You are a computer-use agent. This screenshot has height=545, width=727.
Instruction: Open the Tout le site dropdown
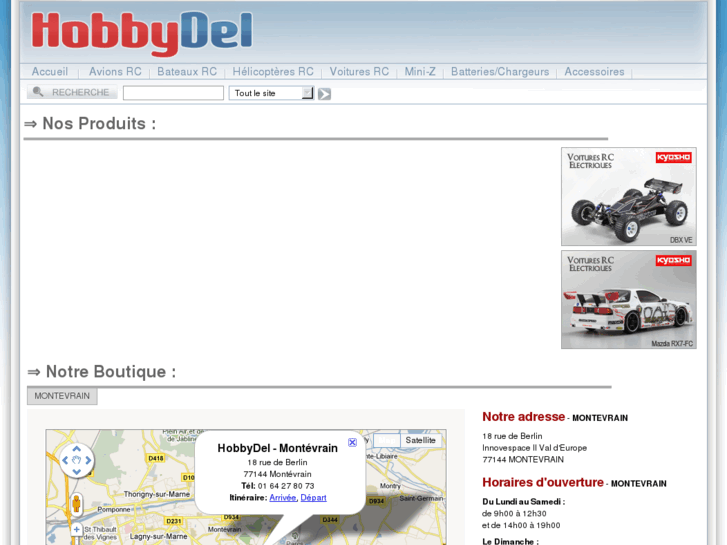271,93
